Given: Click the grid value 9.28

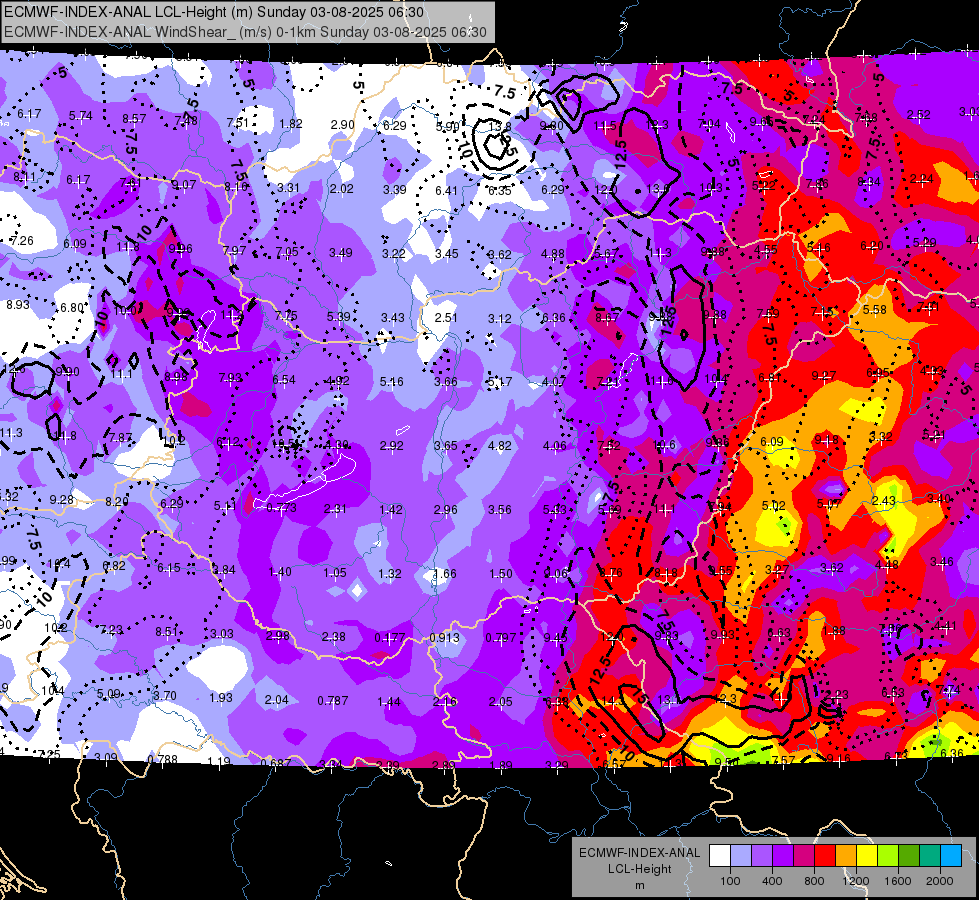Looking at the screenshot, I should tap(61, 500).
